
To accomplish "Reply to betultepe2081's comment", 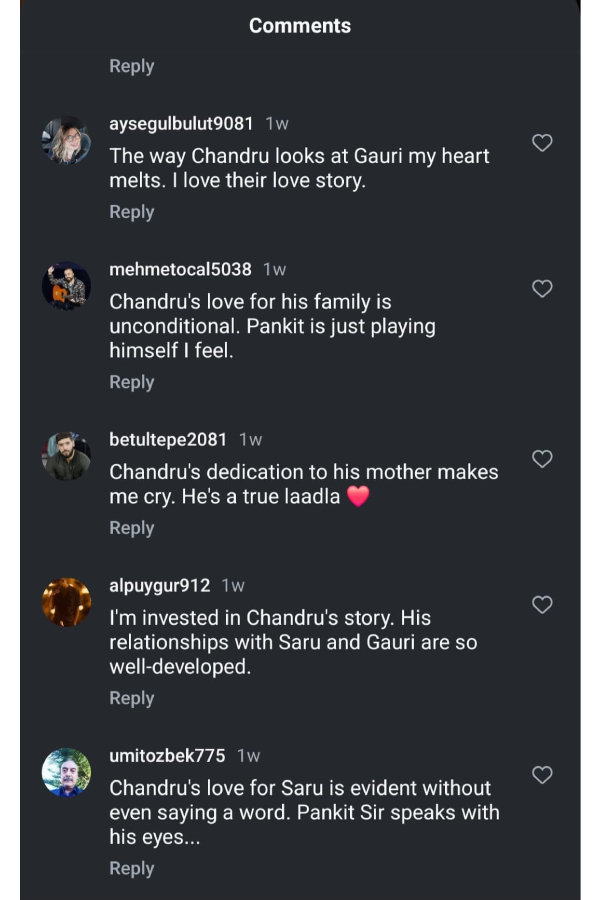I will tap(131, 528).
